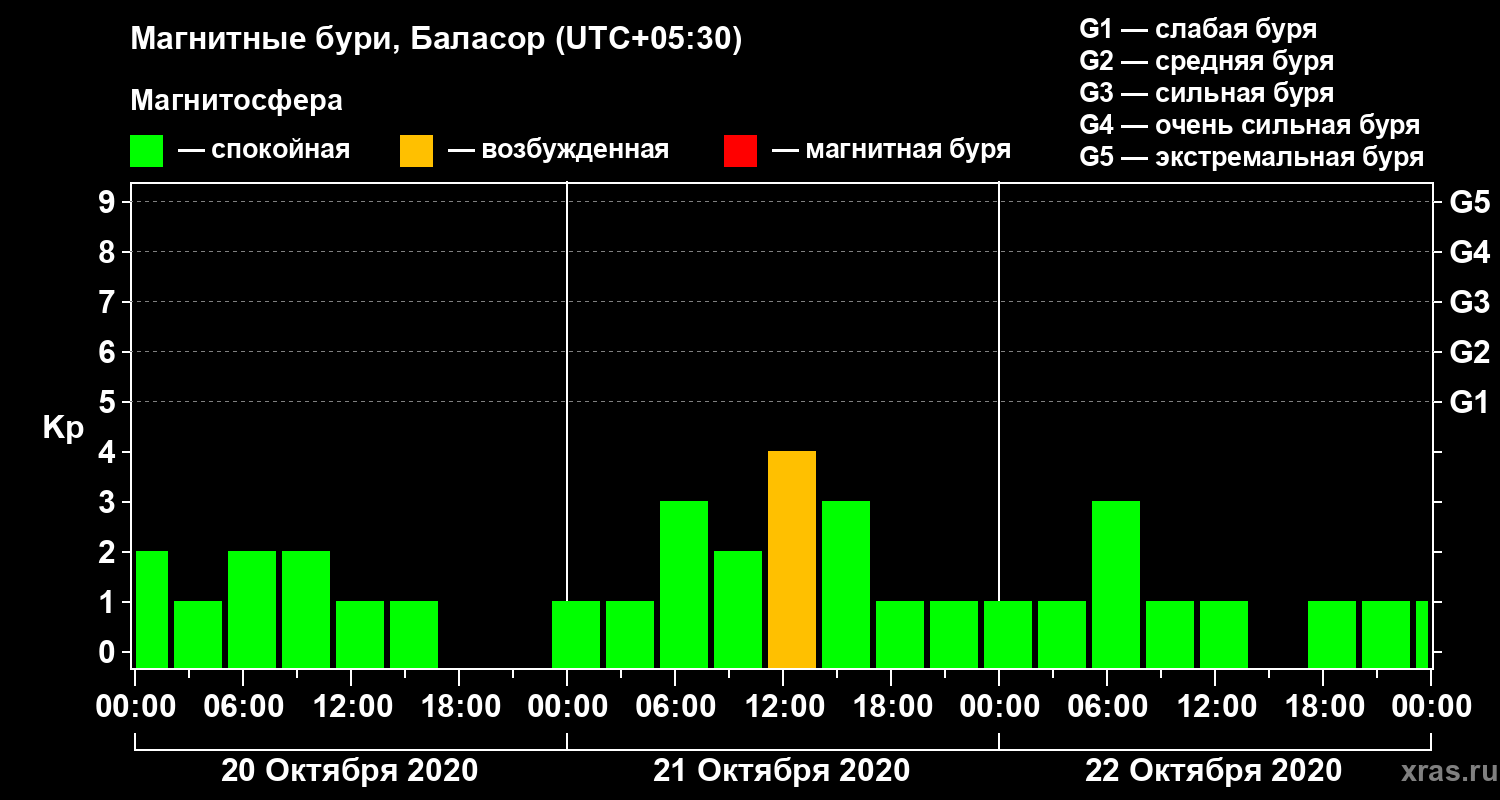Click the 9 value on the Kp axis

pos(109,202)
